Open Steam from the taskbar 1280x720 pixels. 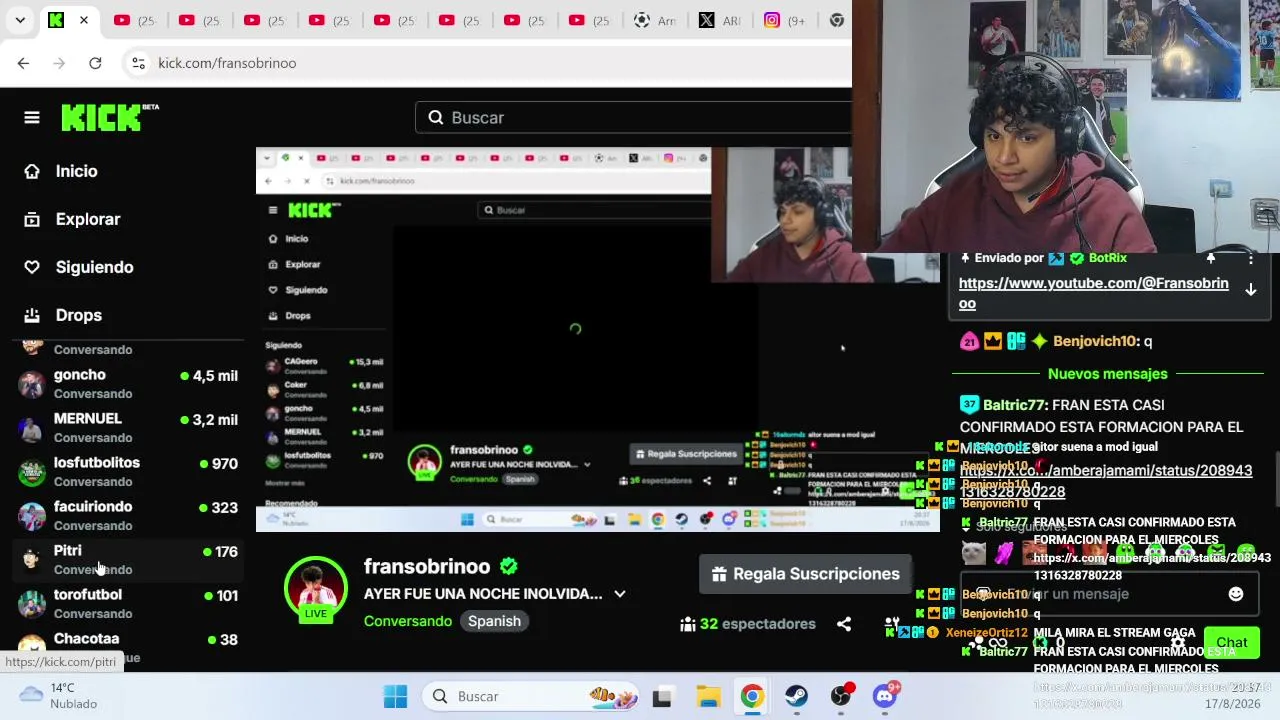pyautogui.click(x=796, y=696)
